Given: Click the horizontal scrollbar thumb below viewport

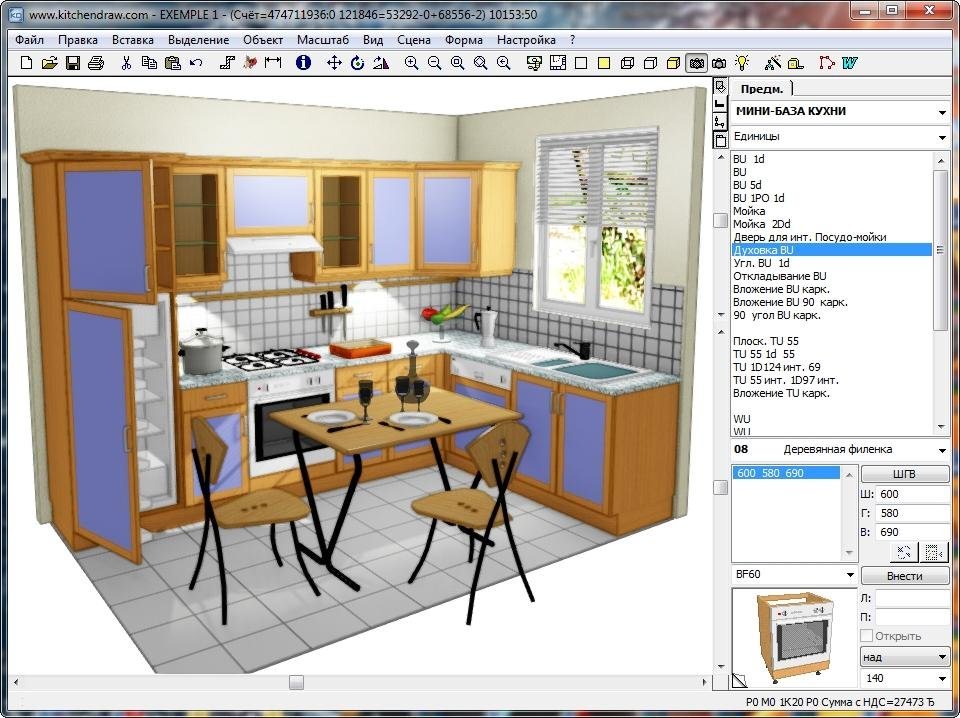Looking at the screenshot, I should click(x=296, y=682).
